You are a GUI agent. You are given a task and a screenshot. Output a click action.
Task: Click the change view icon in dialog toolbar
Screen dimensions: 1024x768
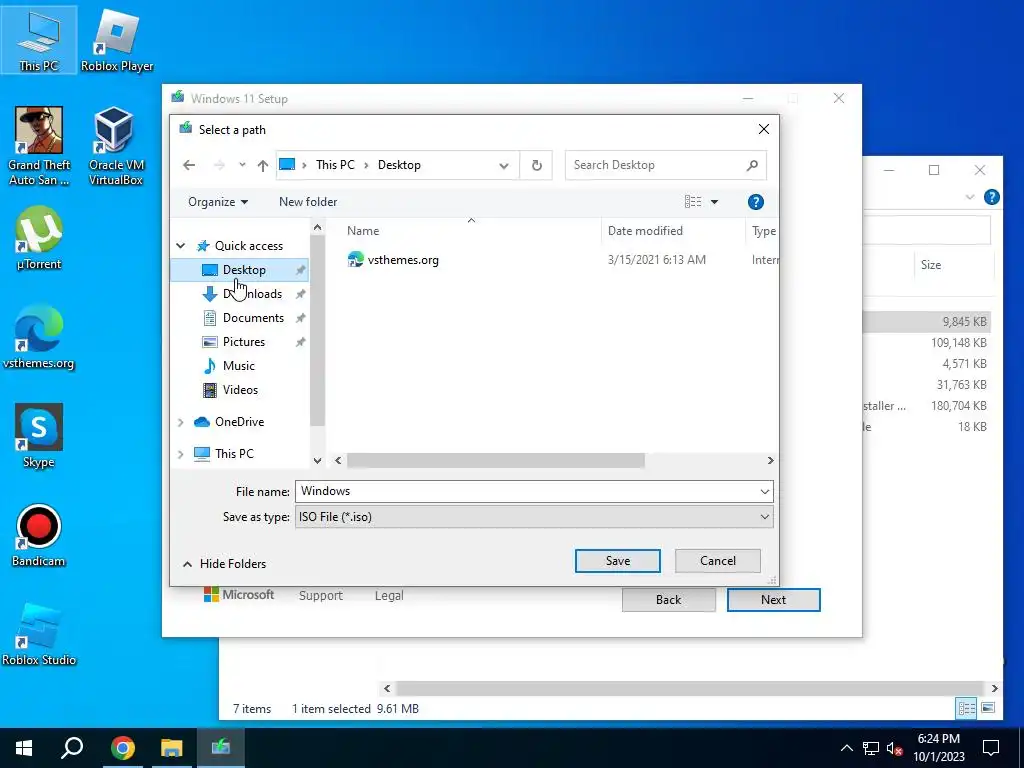click(x=693, y=202)
